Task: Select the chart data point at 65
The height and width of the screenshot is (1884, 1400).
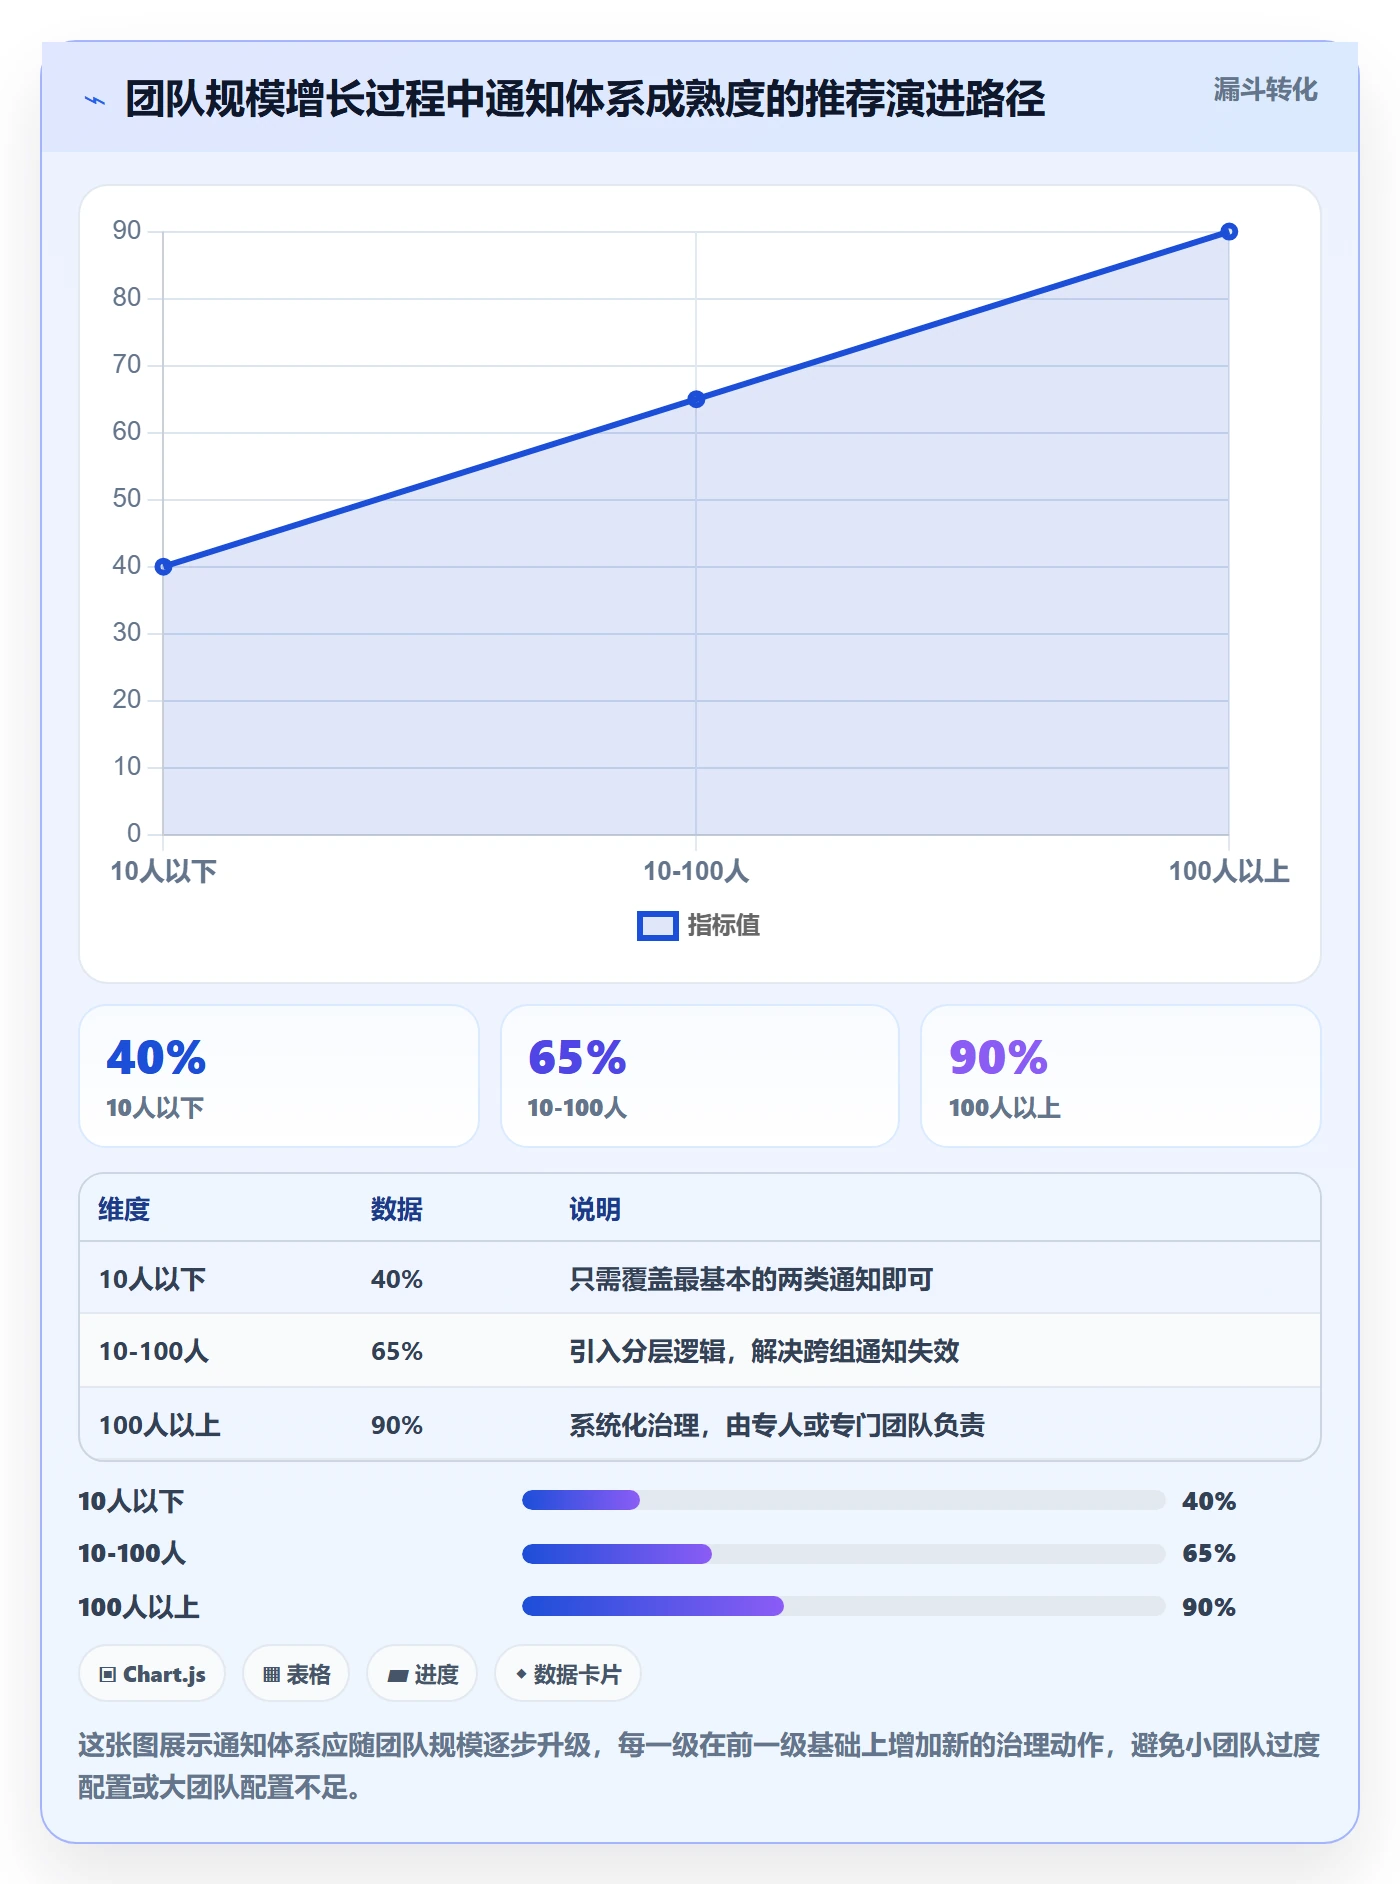Action: pyautogui.click(x=696, y=399)
